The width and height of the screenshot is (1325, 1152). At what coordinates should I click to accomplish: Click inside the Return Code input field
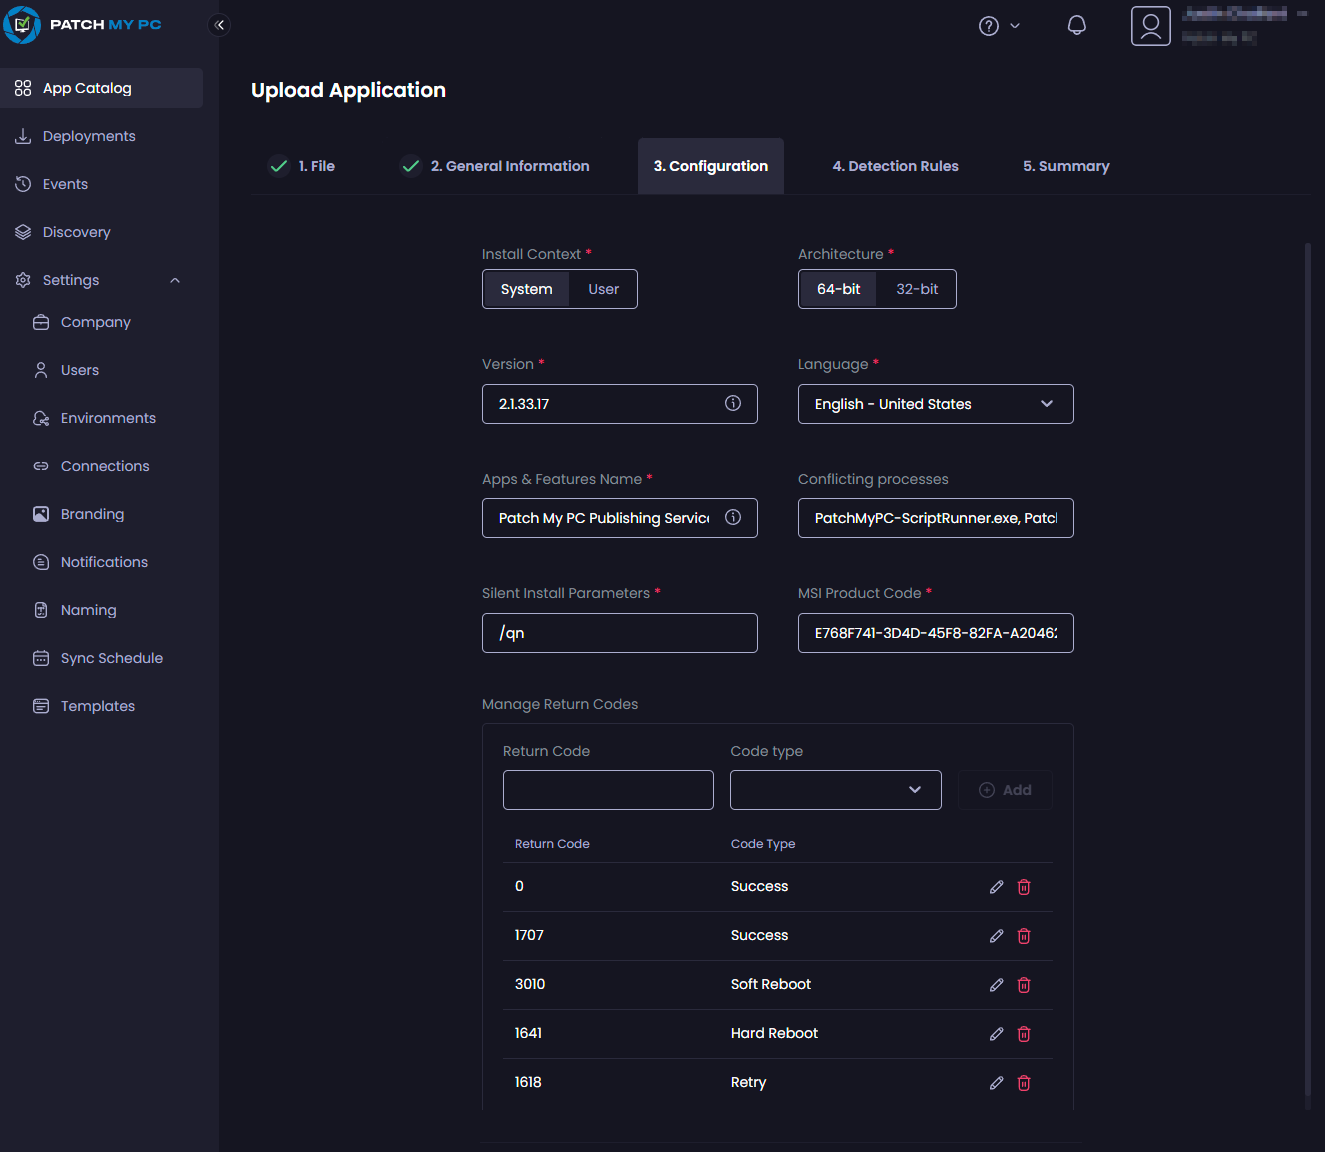click(607, 789)
